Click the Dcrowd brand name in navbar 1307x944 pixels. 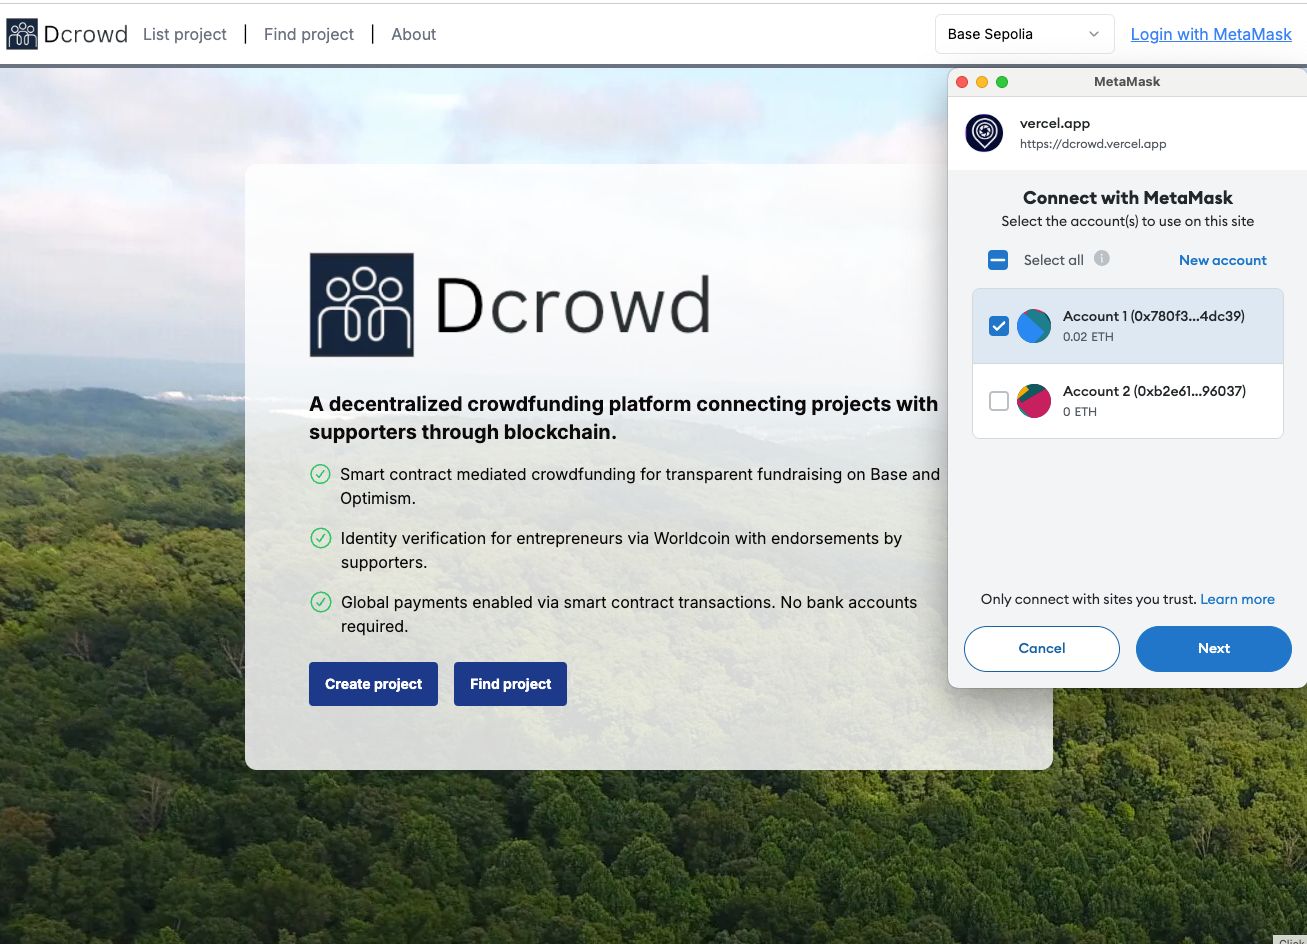(86, 34)
